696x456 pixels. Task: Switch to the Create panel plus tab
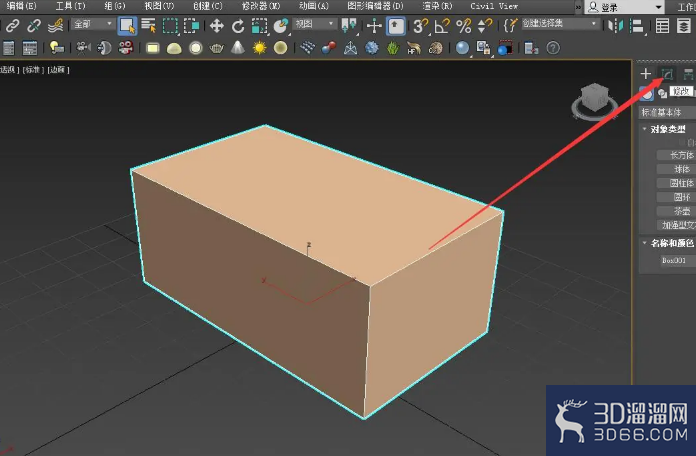pyautogui.click(x=646, y=74)
